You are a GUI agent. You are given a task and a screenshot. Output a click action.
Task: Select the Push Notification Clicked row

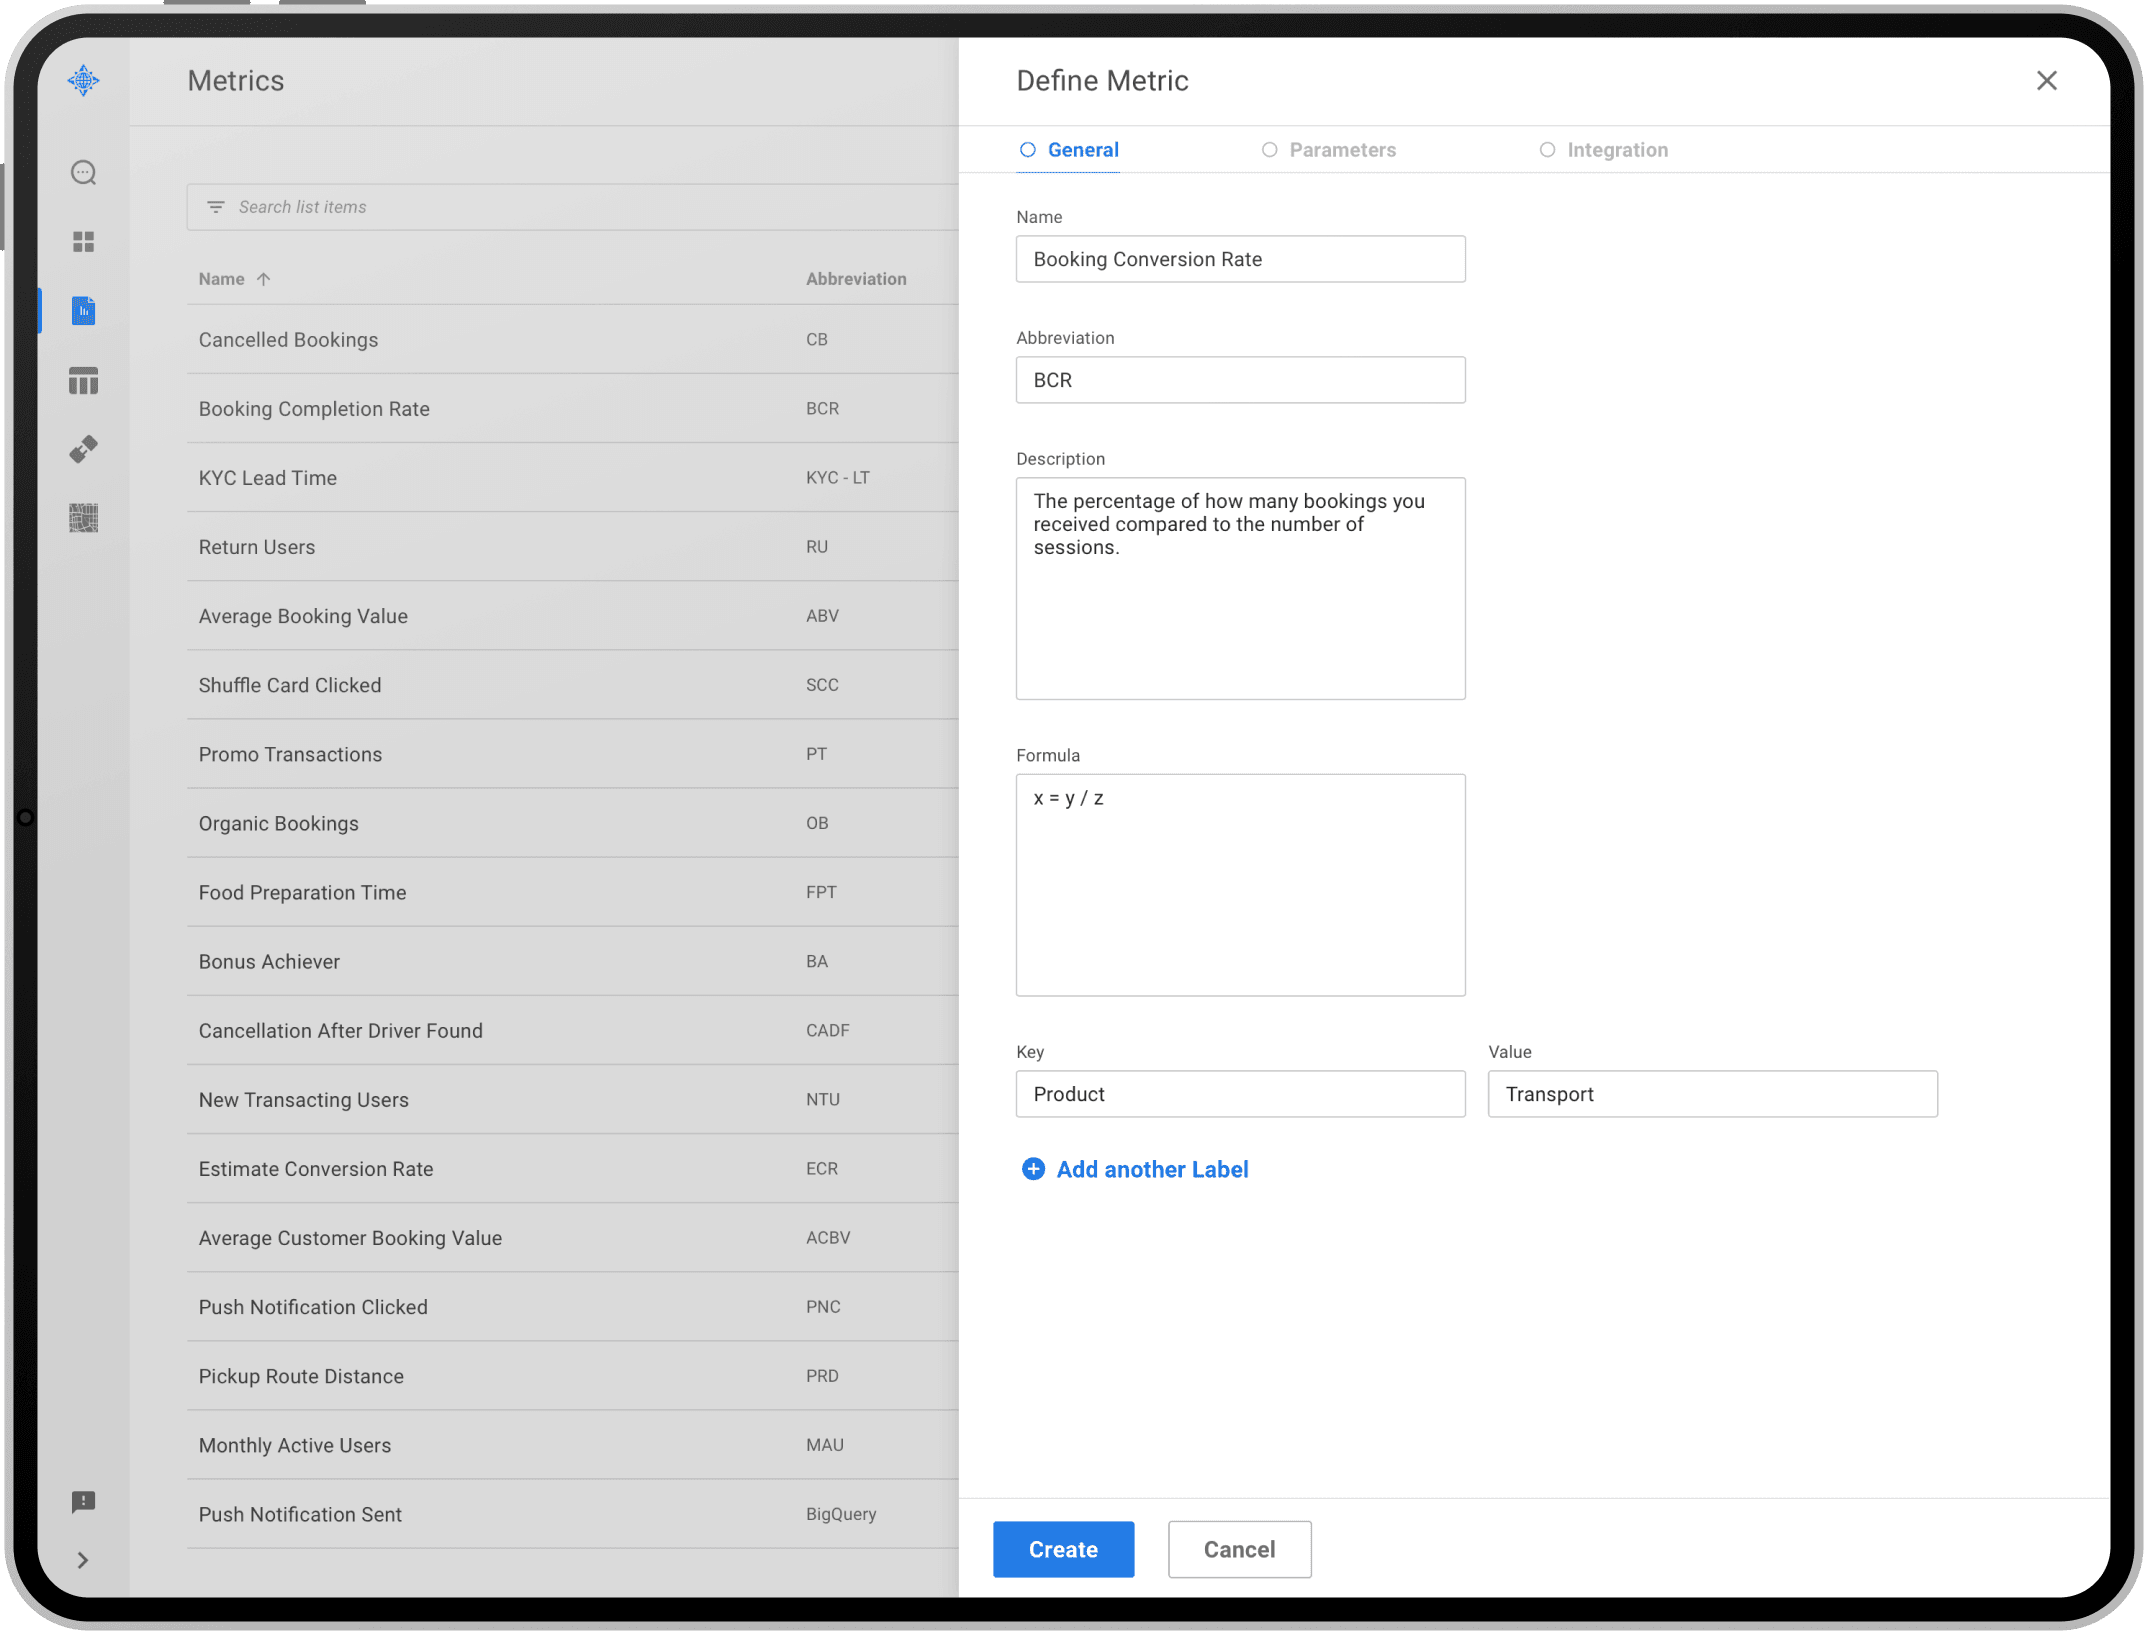pyautogui.click(x=572, y=1306)
